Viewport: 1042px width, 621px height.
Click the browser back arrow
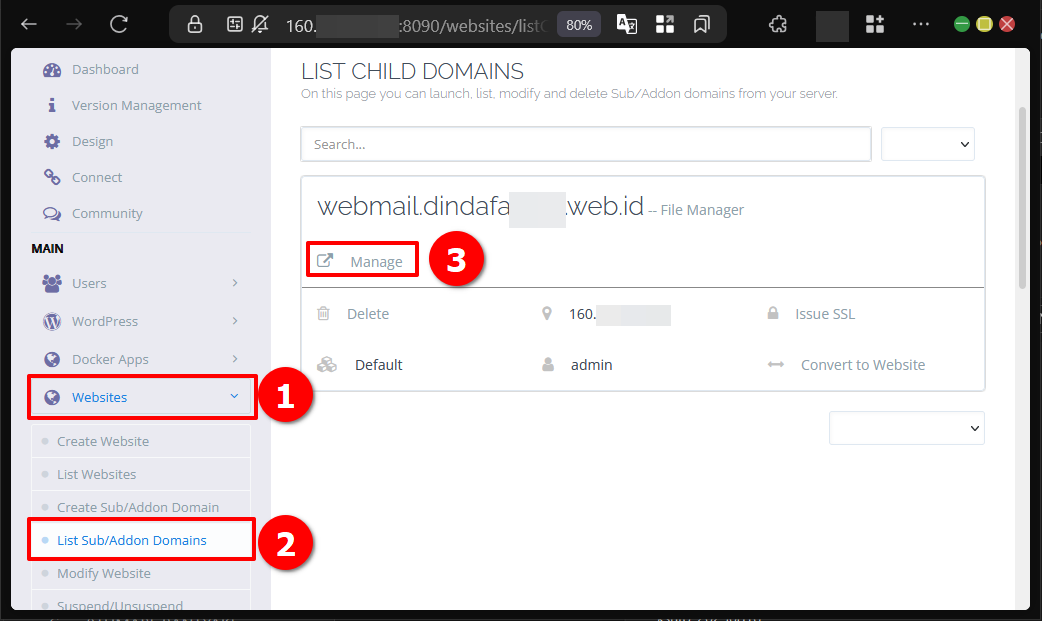[29, 24]
